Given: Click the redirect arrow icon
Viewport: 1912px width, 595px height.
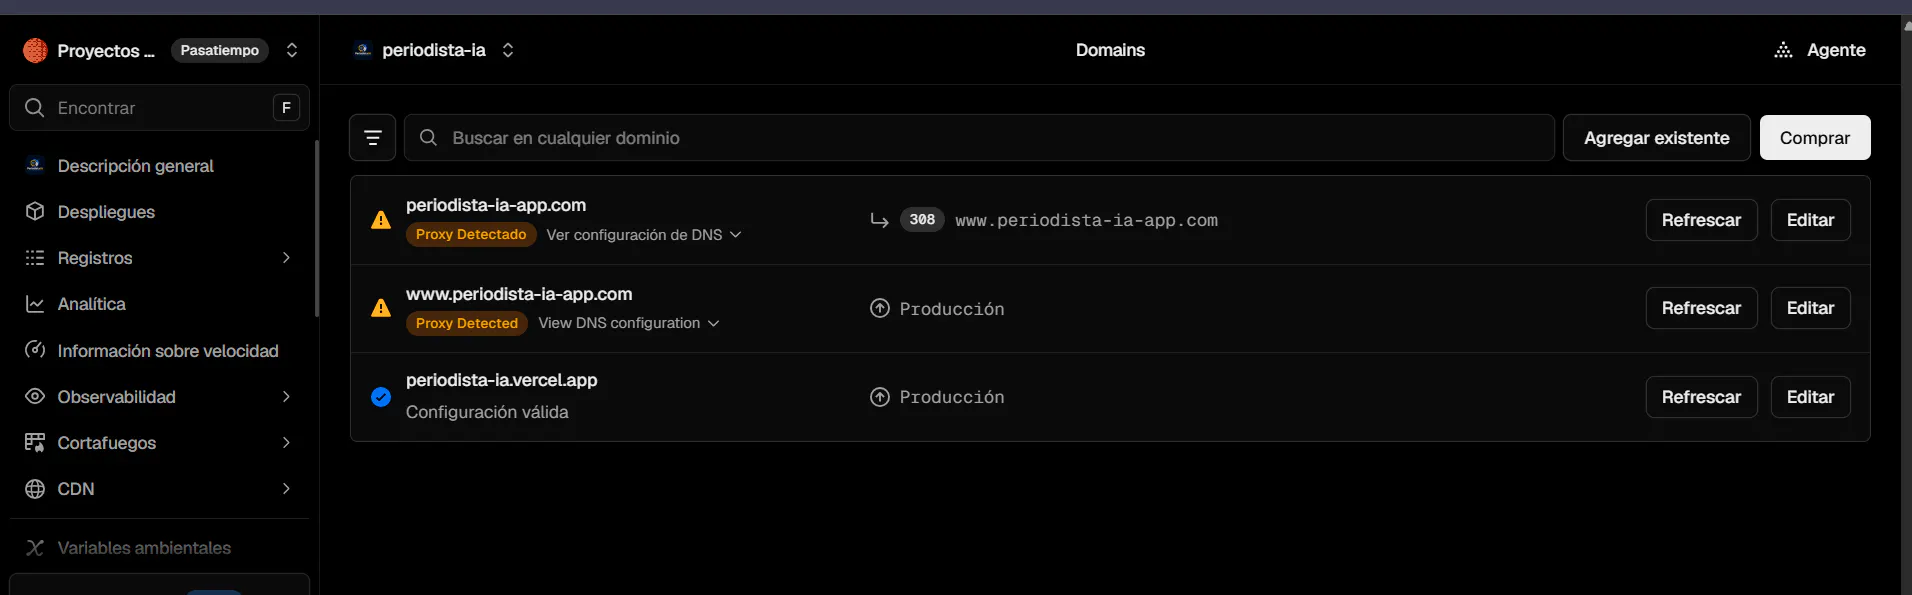Looking at the screenshot, I should coord(879,220).
